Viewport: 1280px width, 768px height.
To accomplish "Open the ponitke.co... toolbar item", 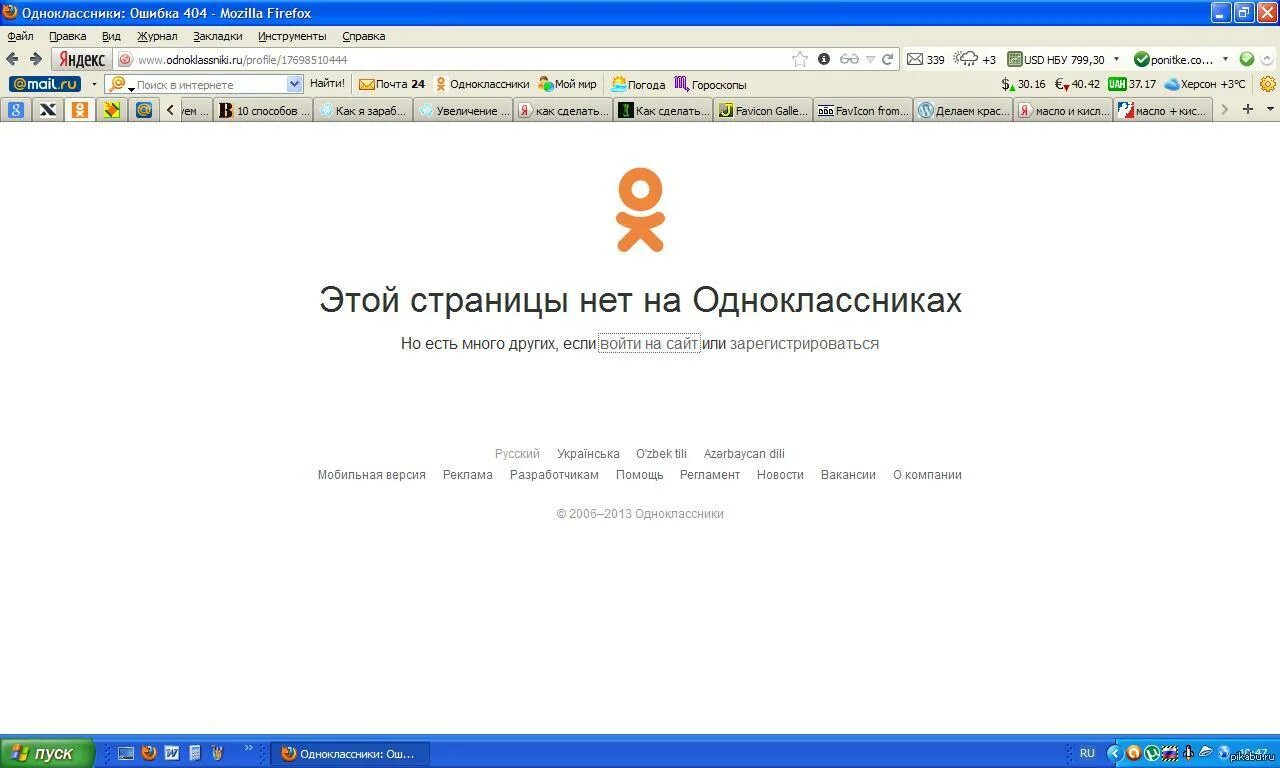I will [1174, 59].
